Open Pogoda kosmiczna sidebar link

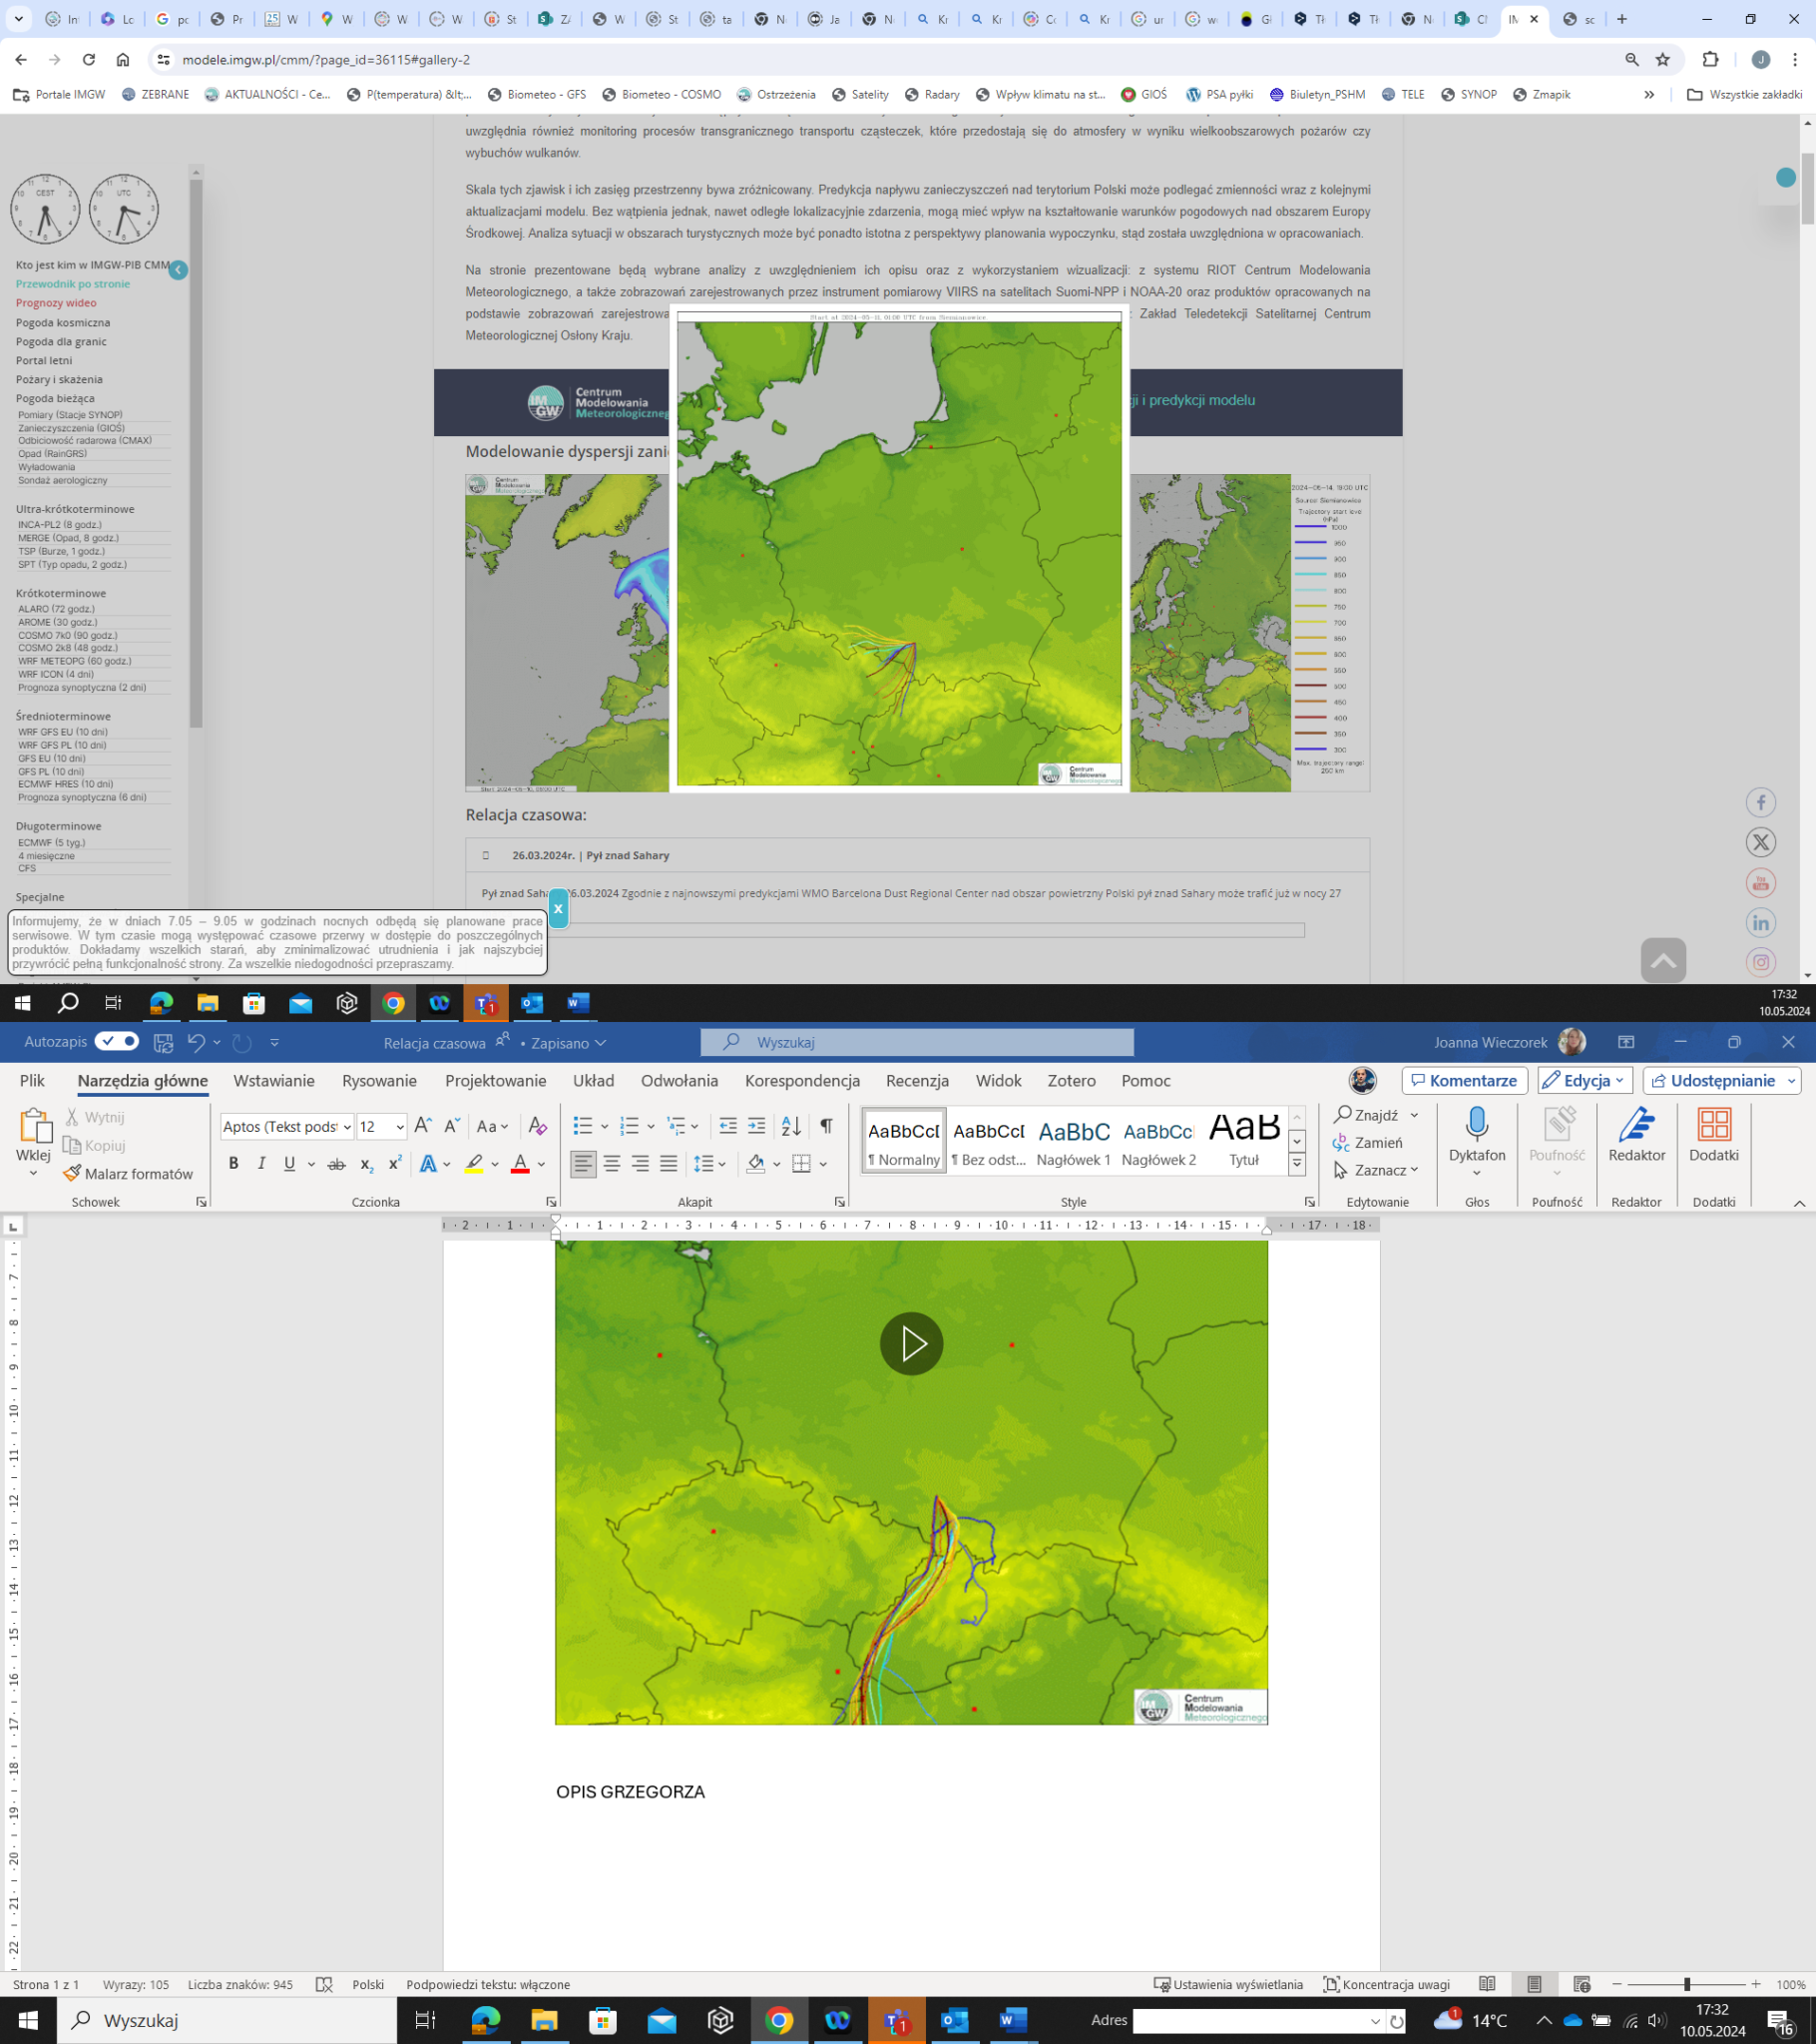(x=63, y=322)
